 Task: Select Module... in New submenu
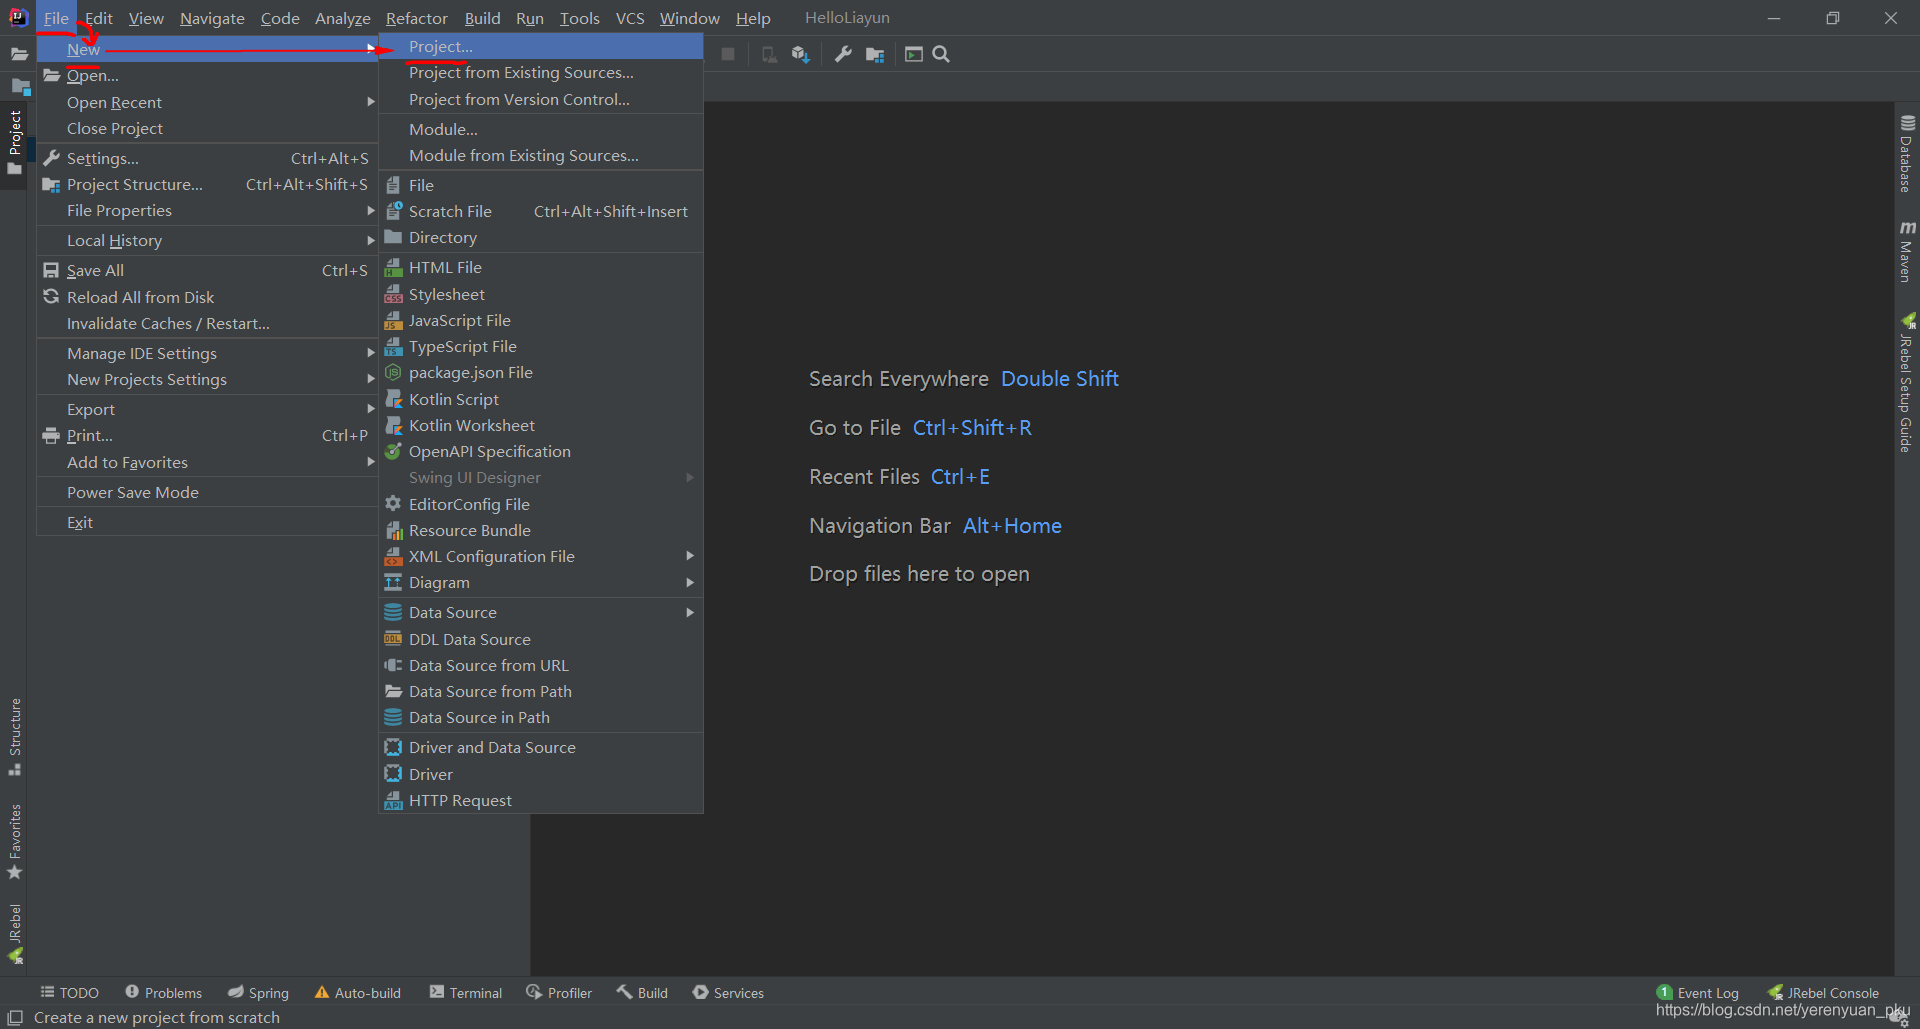tap(541, 129)
